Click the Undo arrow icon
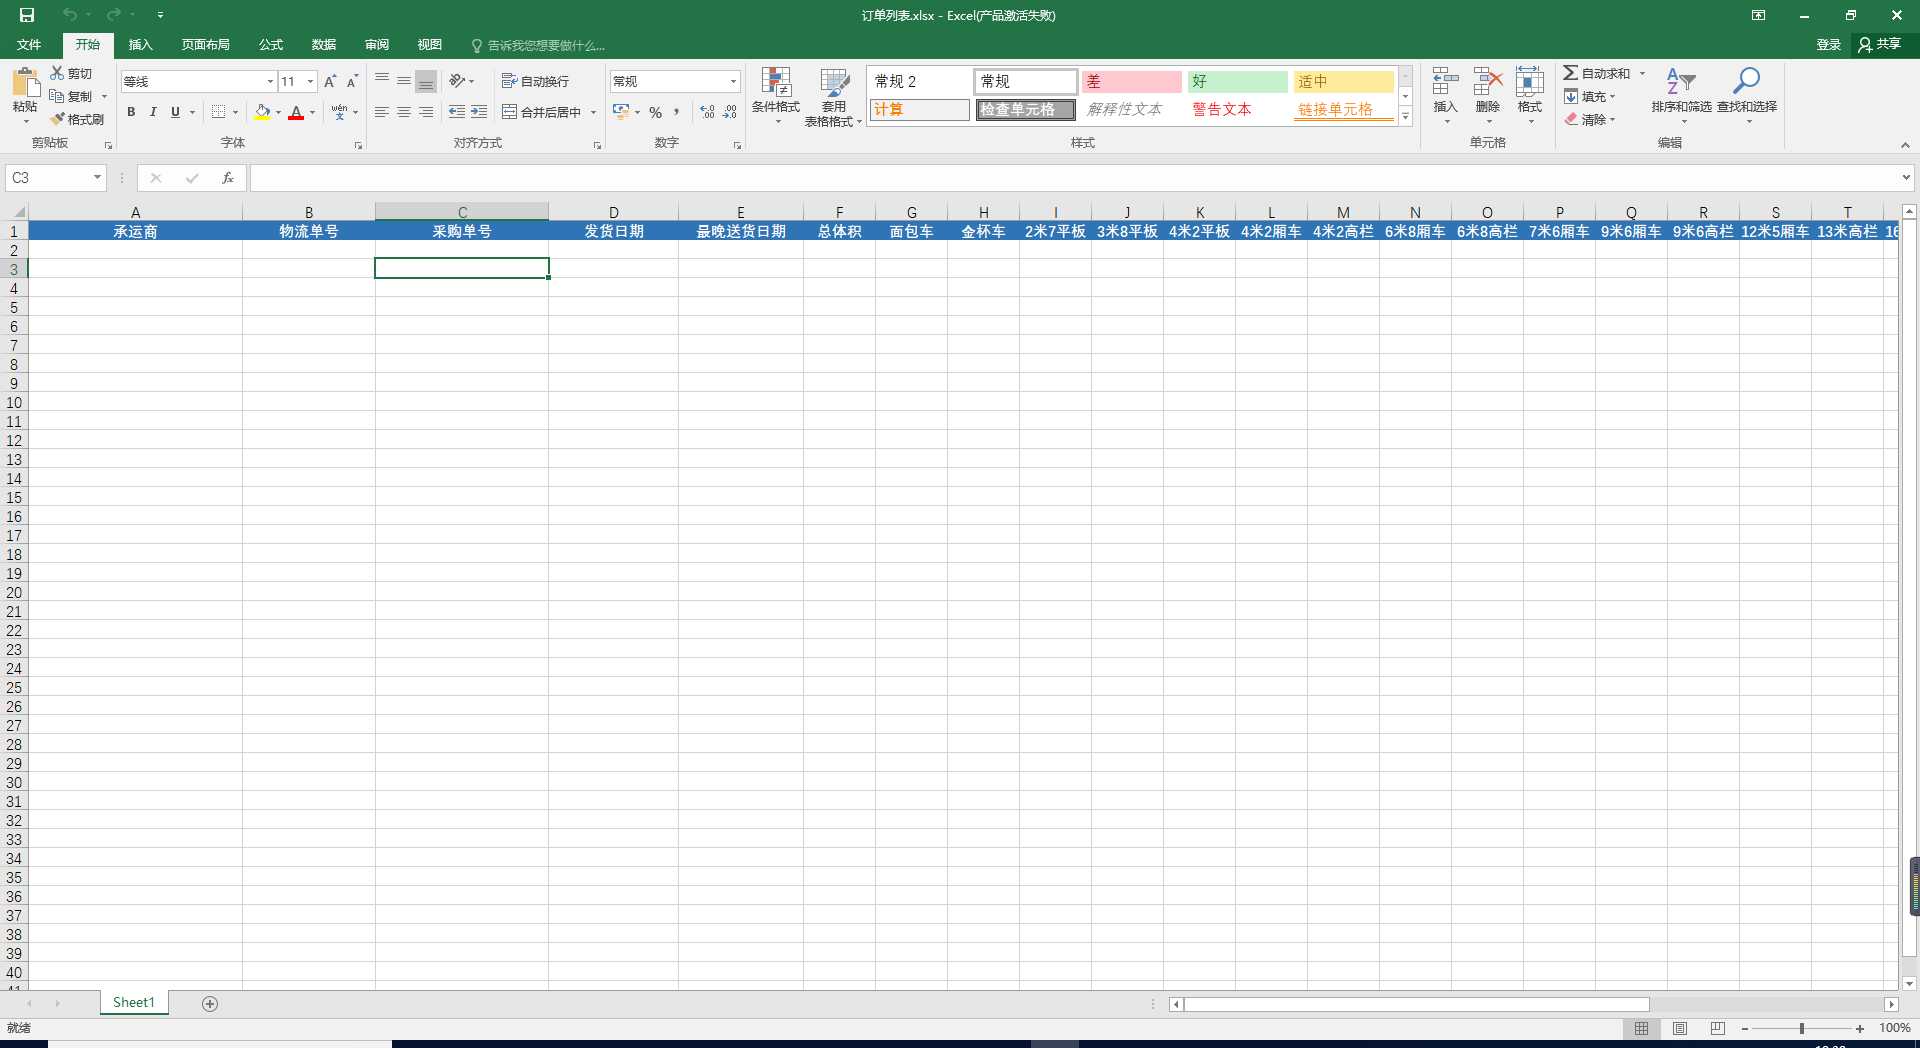Screen dimensions: 1920x1048 tap(69, 15)
